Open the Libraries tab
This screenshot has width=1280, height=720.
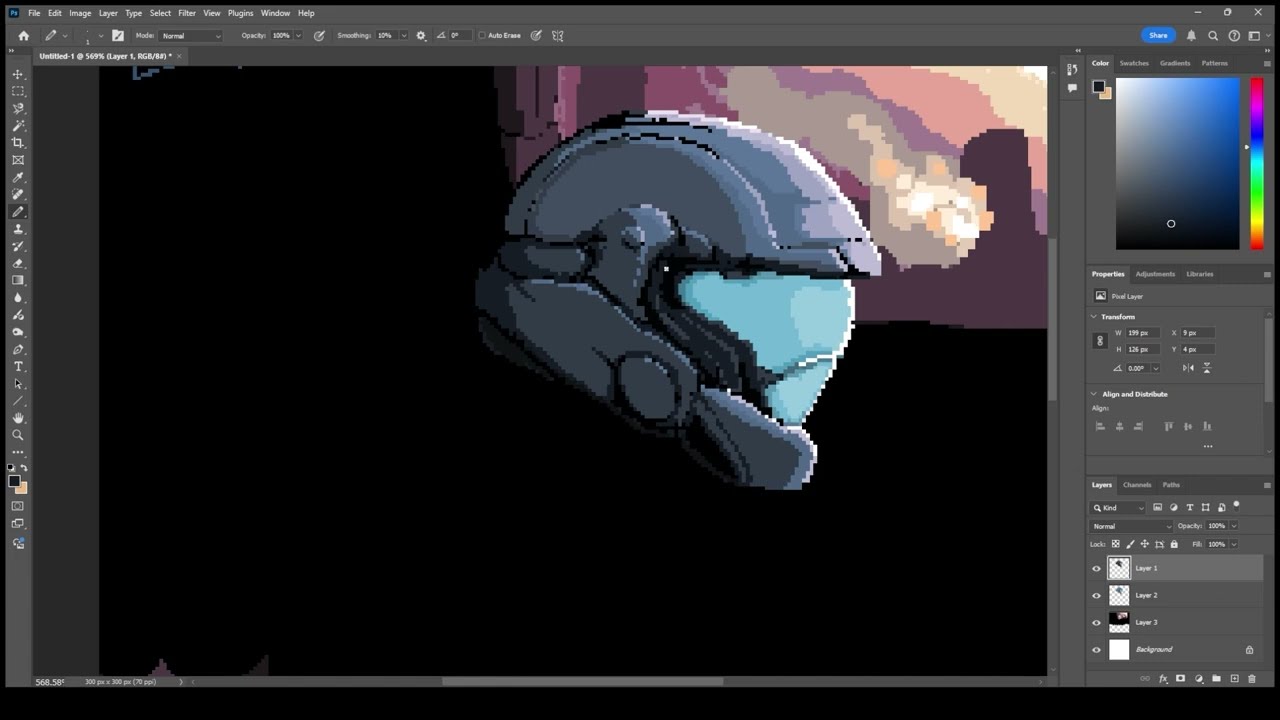click(x=1200, y=274)
